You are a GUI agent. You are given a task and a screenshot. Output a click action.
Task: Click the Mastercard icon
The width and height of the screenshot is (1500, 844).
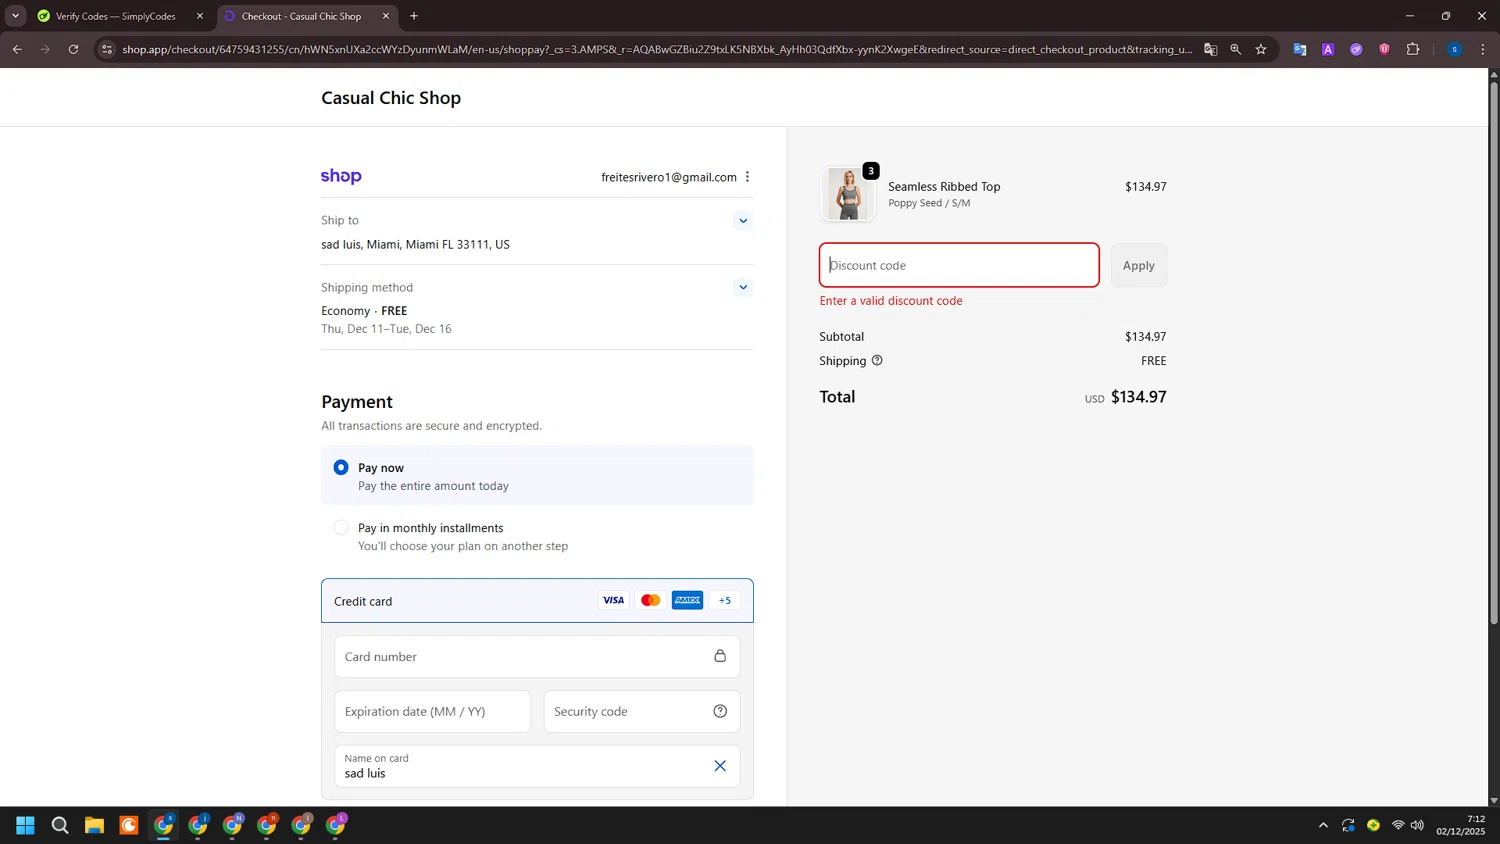650,600
